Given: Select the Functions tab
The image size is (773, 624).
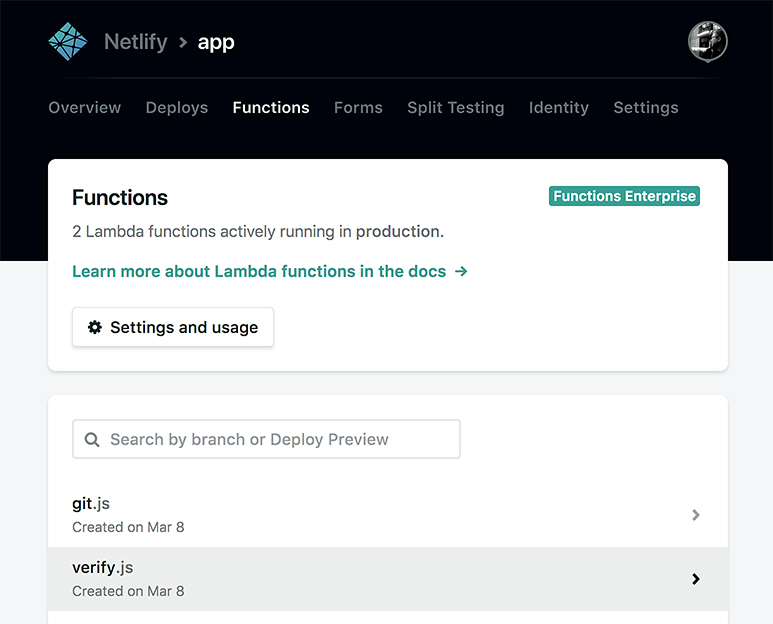Looking at the screenshot, I should [271, 107].
